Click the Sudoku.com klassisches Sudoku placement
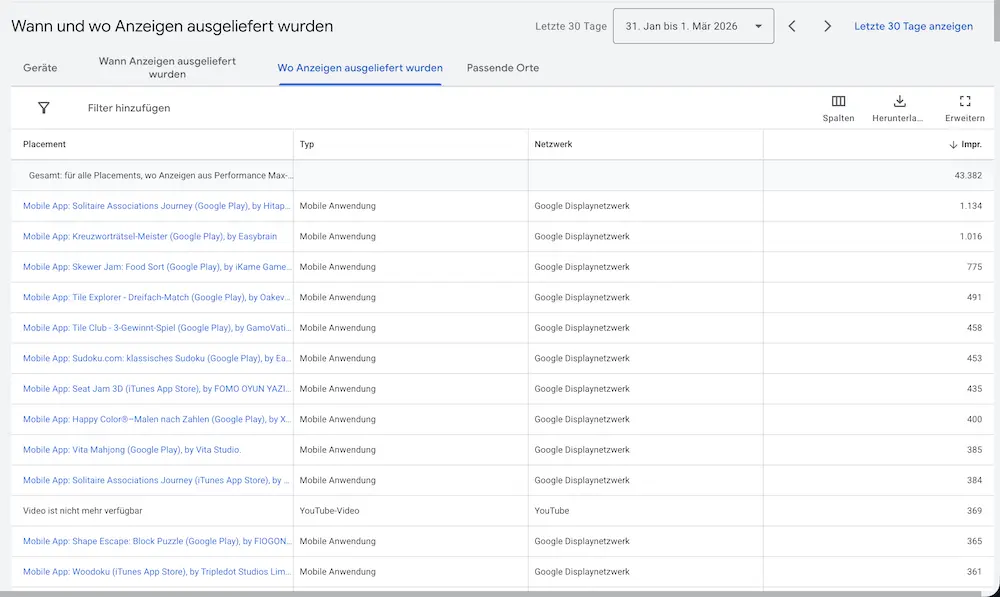 [x=150, y=358]
